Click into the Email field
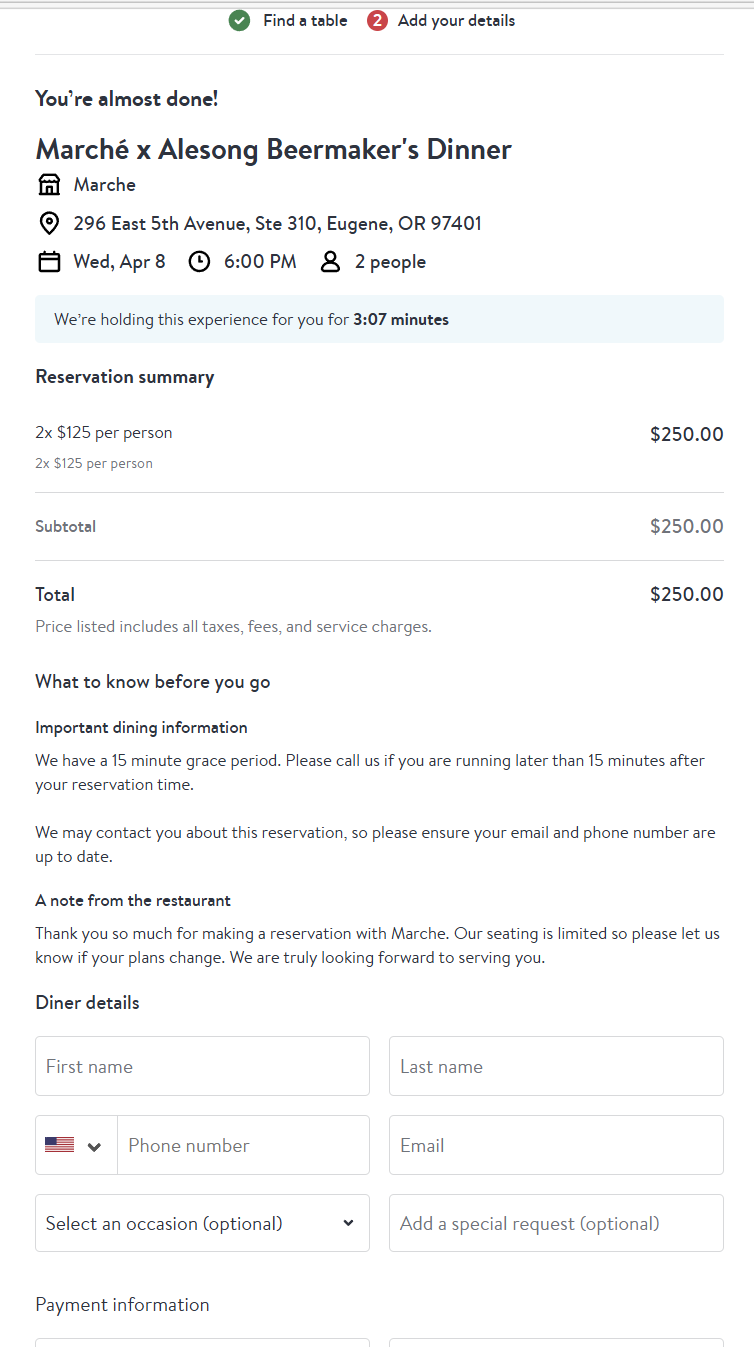The height and width of the screenshot is (1347, 754). click(x=556, y=1145)
